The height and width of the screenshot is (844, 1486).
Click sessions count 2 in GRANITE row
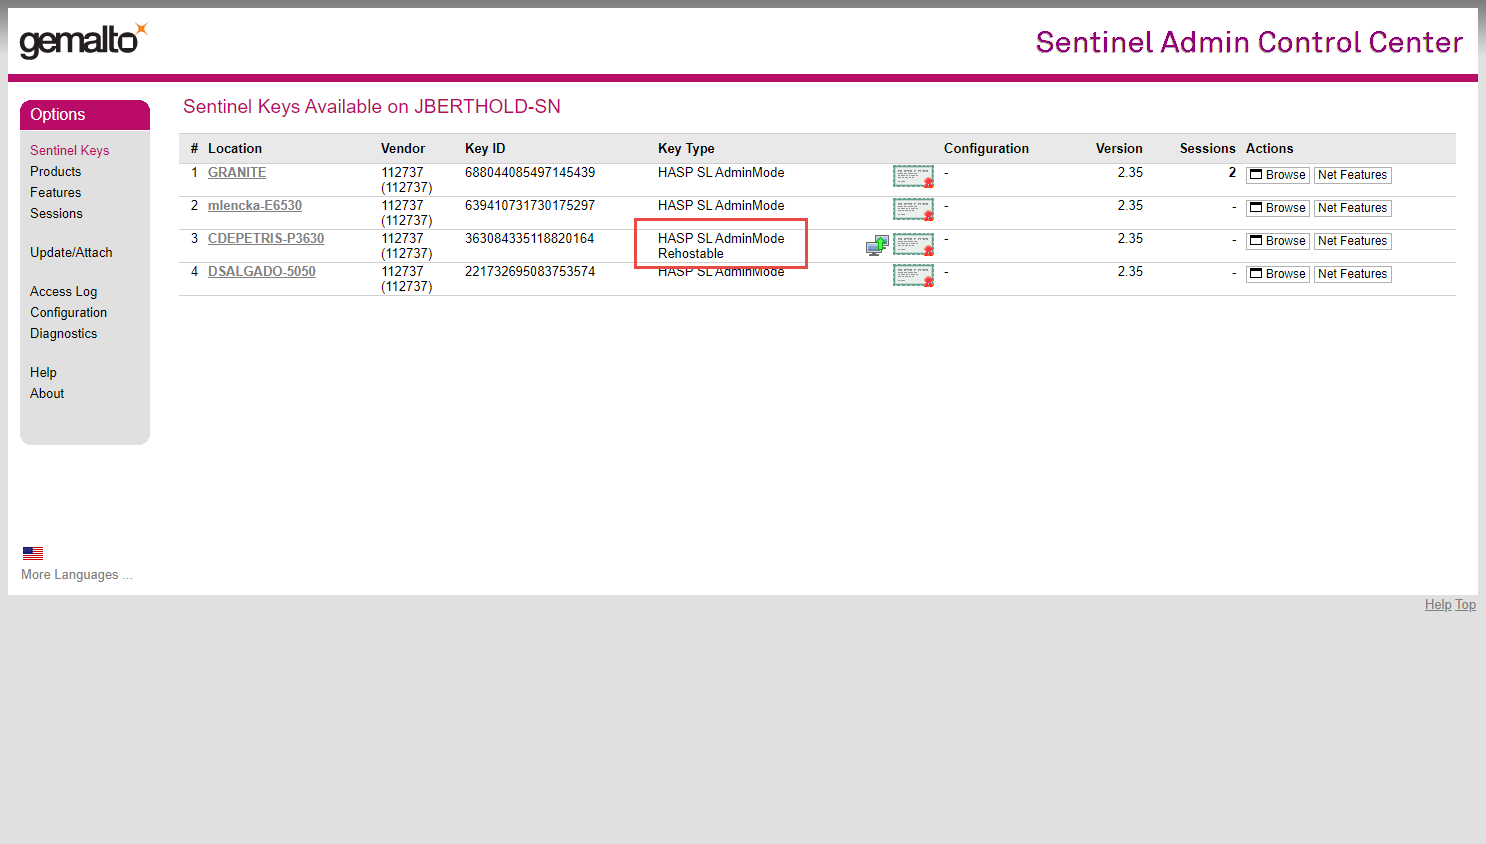point(1232,172)
